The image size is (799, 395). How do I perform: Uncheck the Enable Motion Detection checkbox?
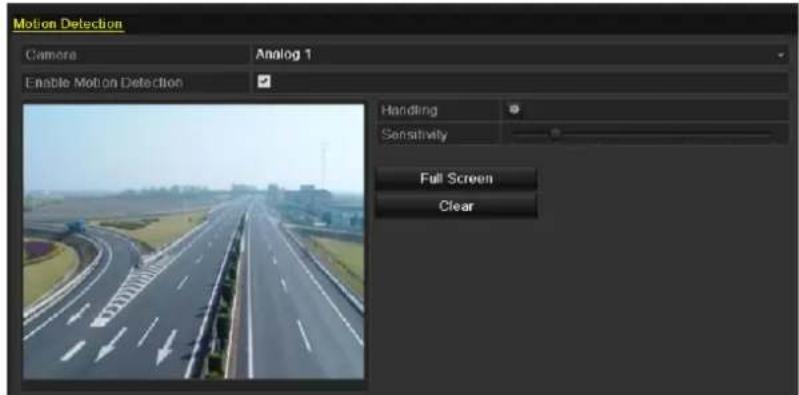(x=263, y=82)
